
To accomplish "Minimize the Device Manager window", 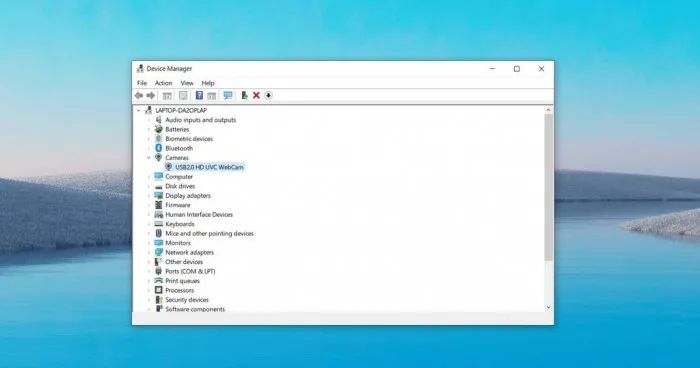I will click(x=492, y=69).
